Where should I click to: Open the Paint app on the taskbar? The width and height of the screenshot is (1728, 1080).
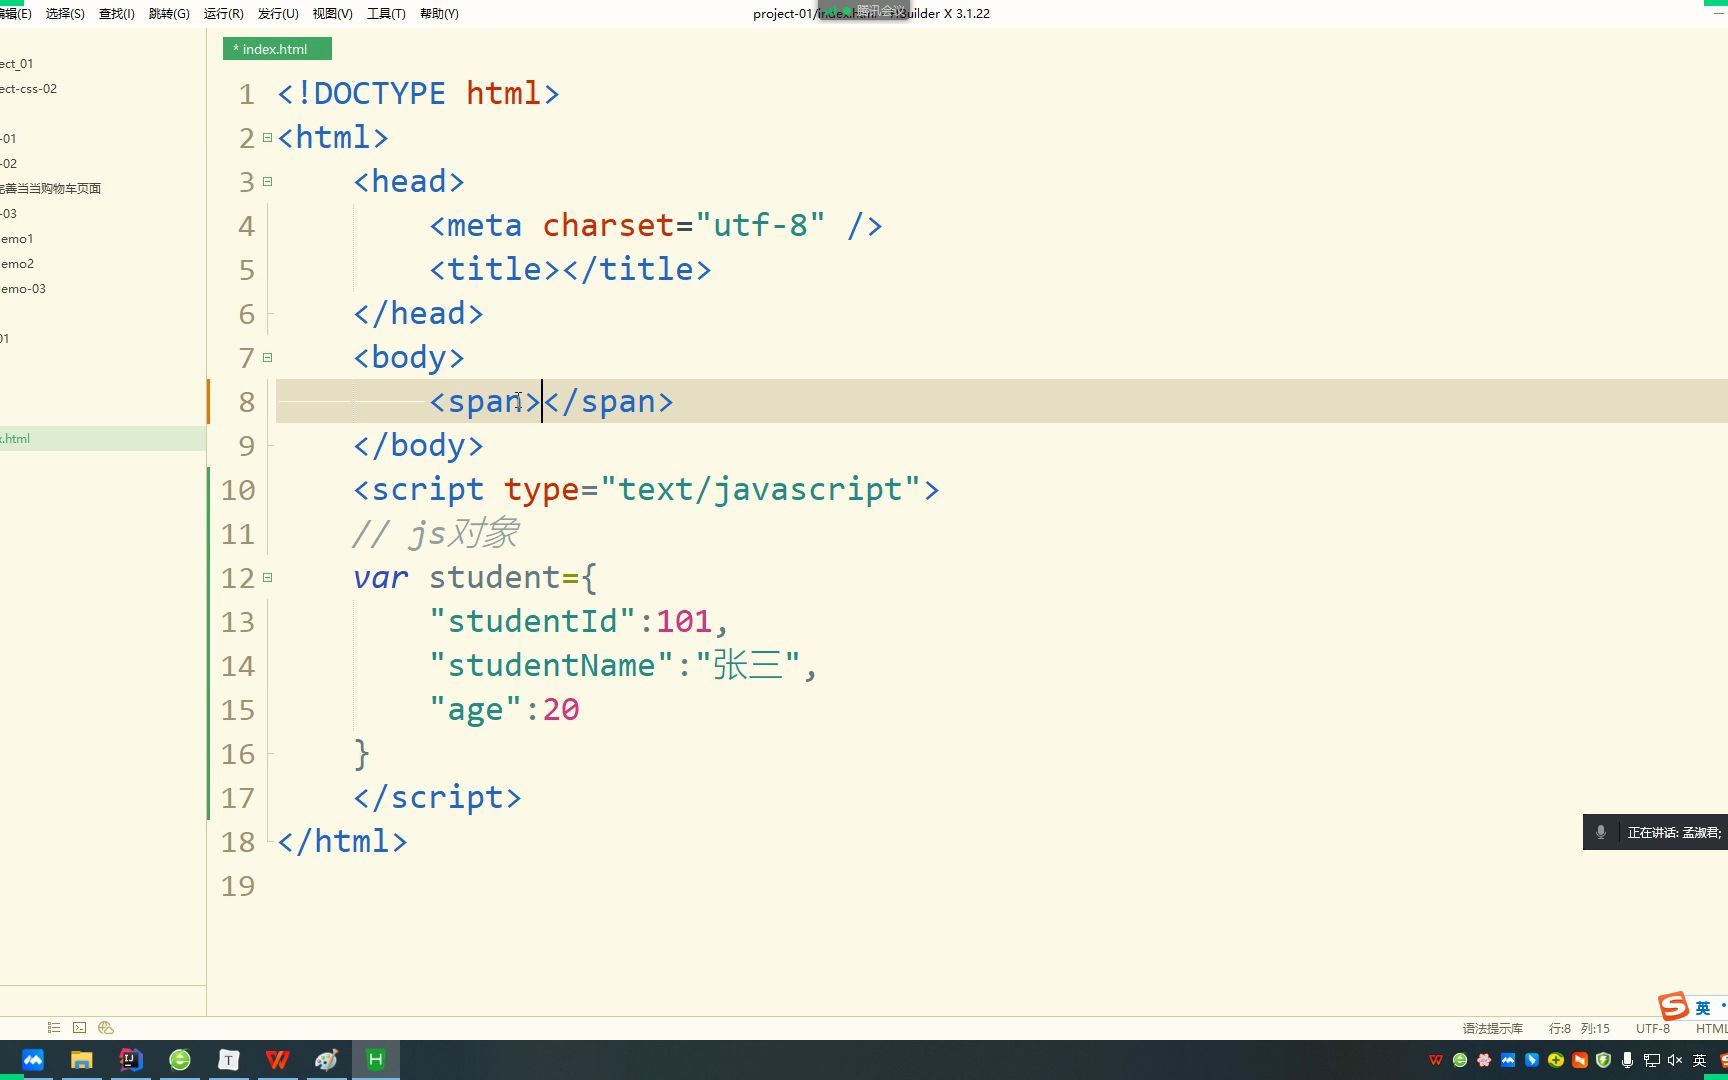[x=327, y=1060]
